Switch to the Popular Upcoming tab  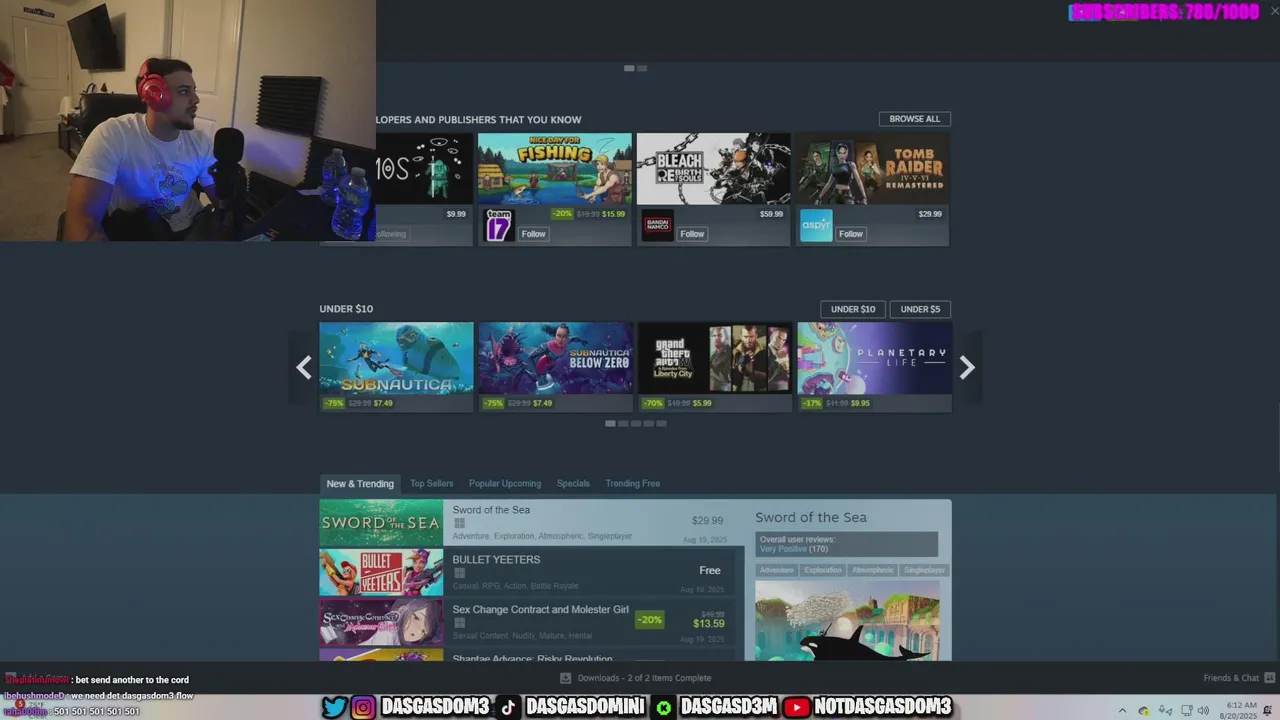point(505,484)
